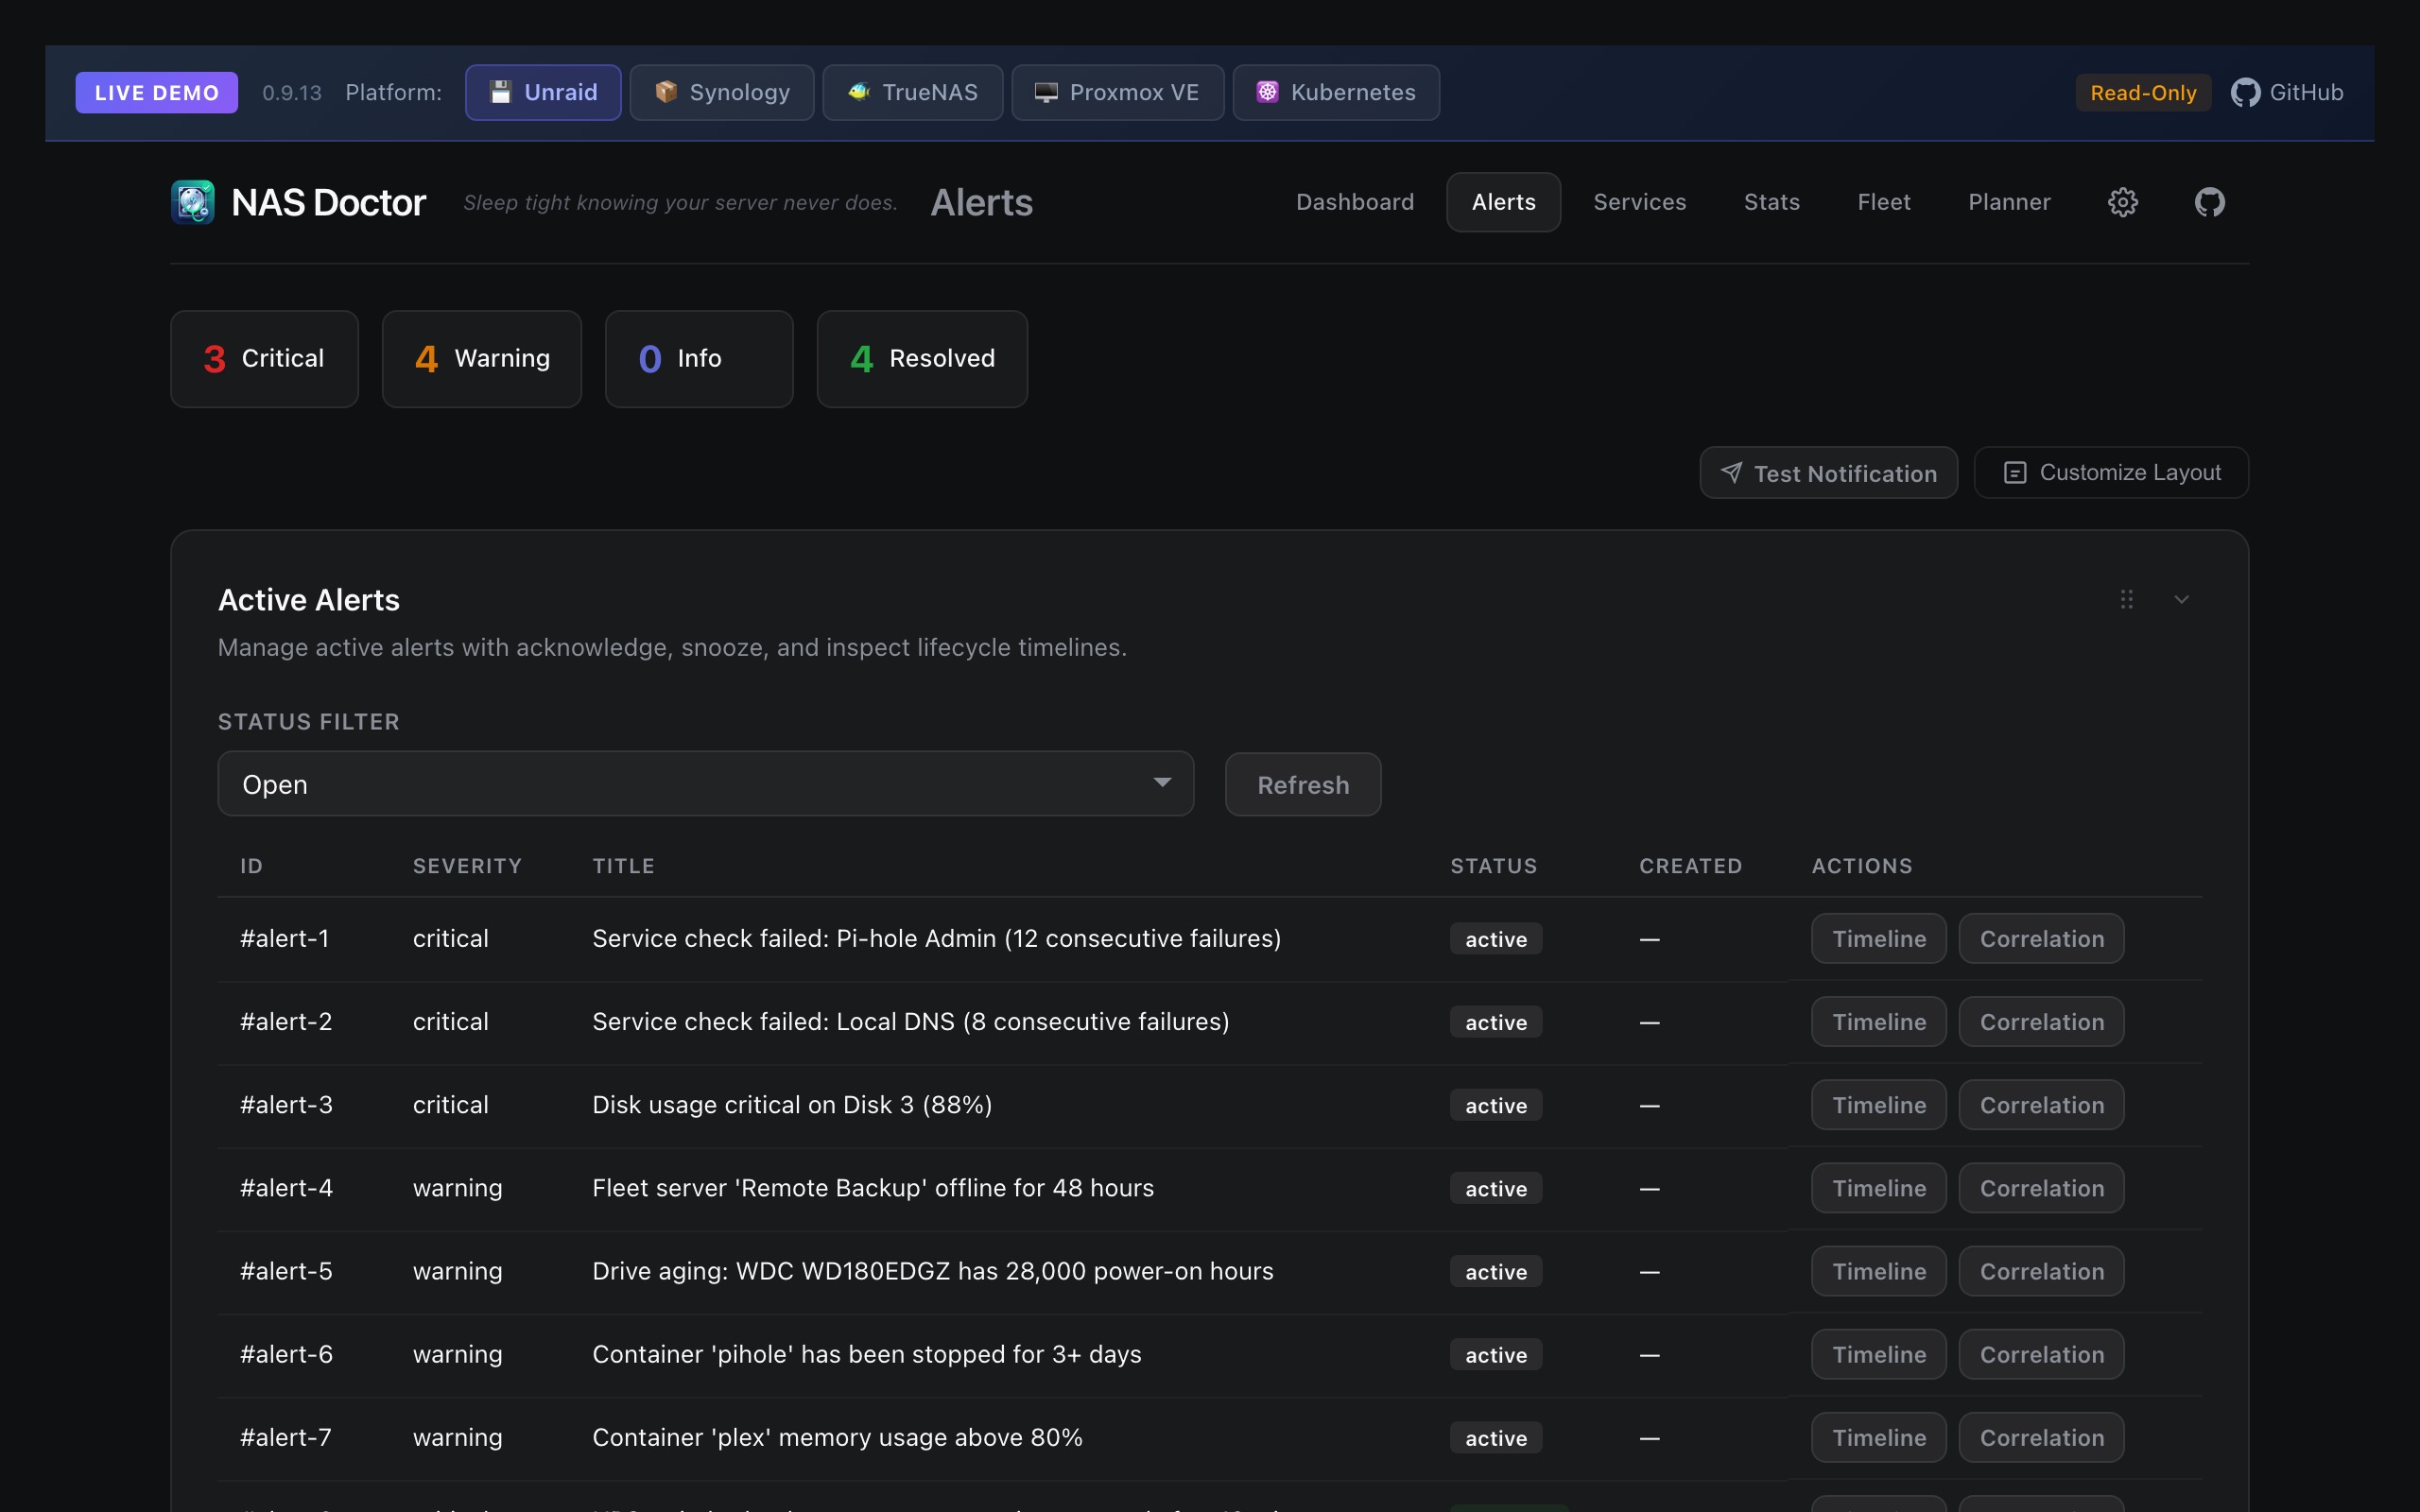This screenshot has width=2420, height=1512.
Task: Open Correlation for alert-1 Pi-hole Admin
Action: point(2041,938)
